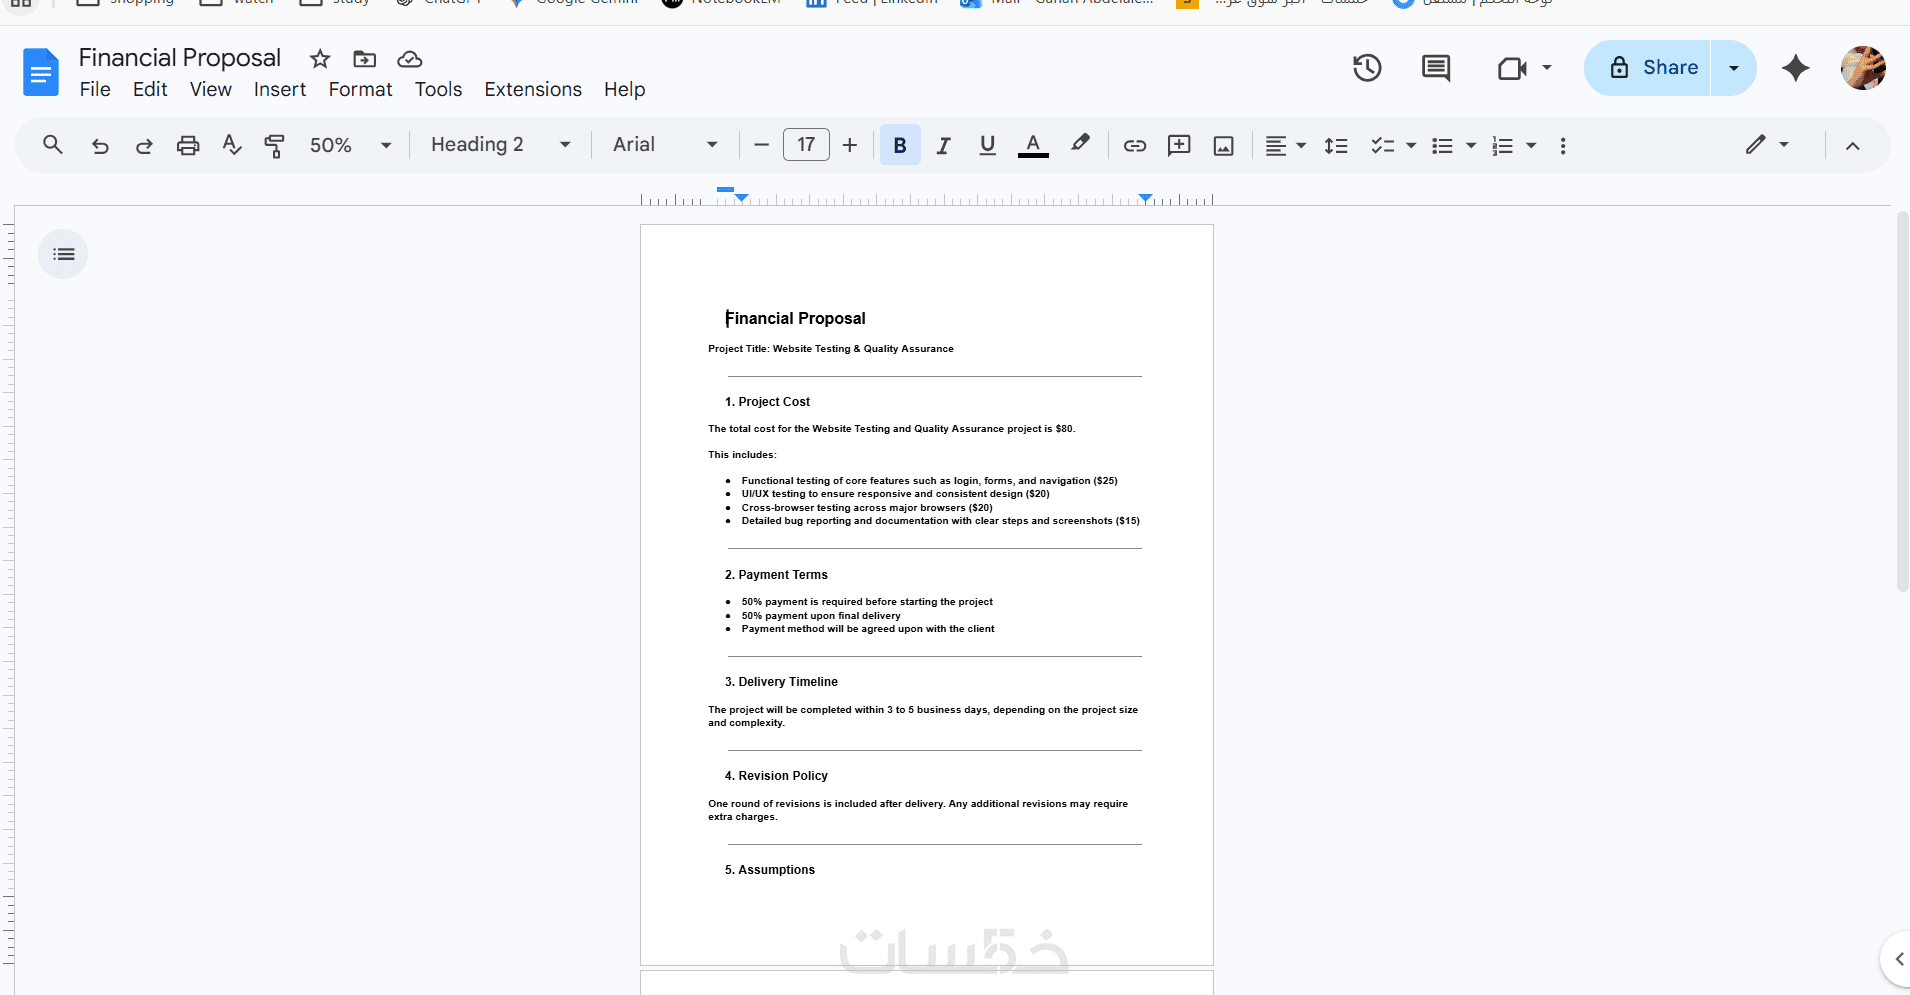Click the "3. Delivery Timeline" heading
The height and width of the screenshot is (995, 1910).
(781, 682)
